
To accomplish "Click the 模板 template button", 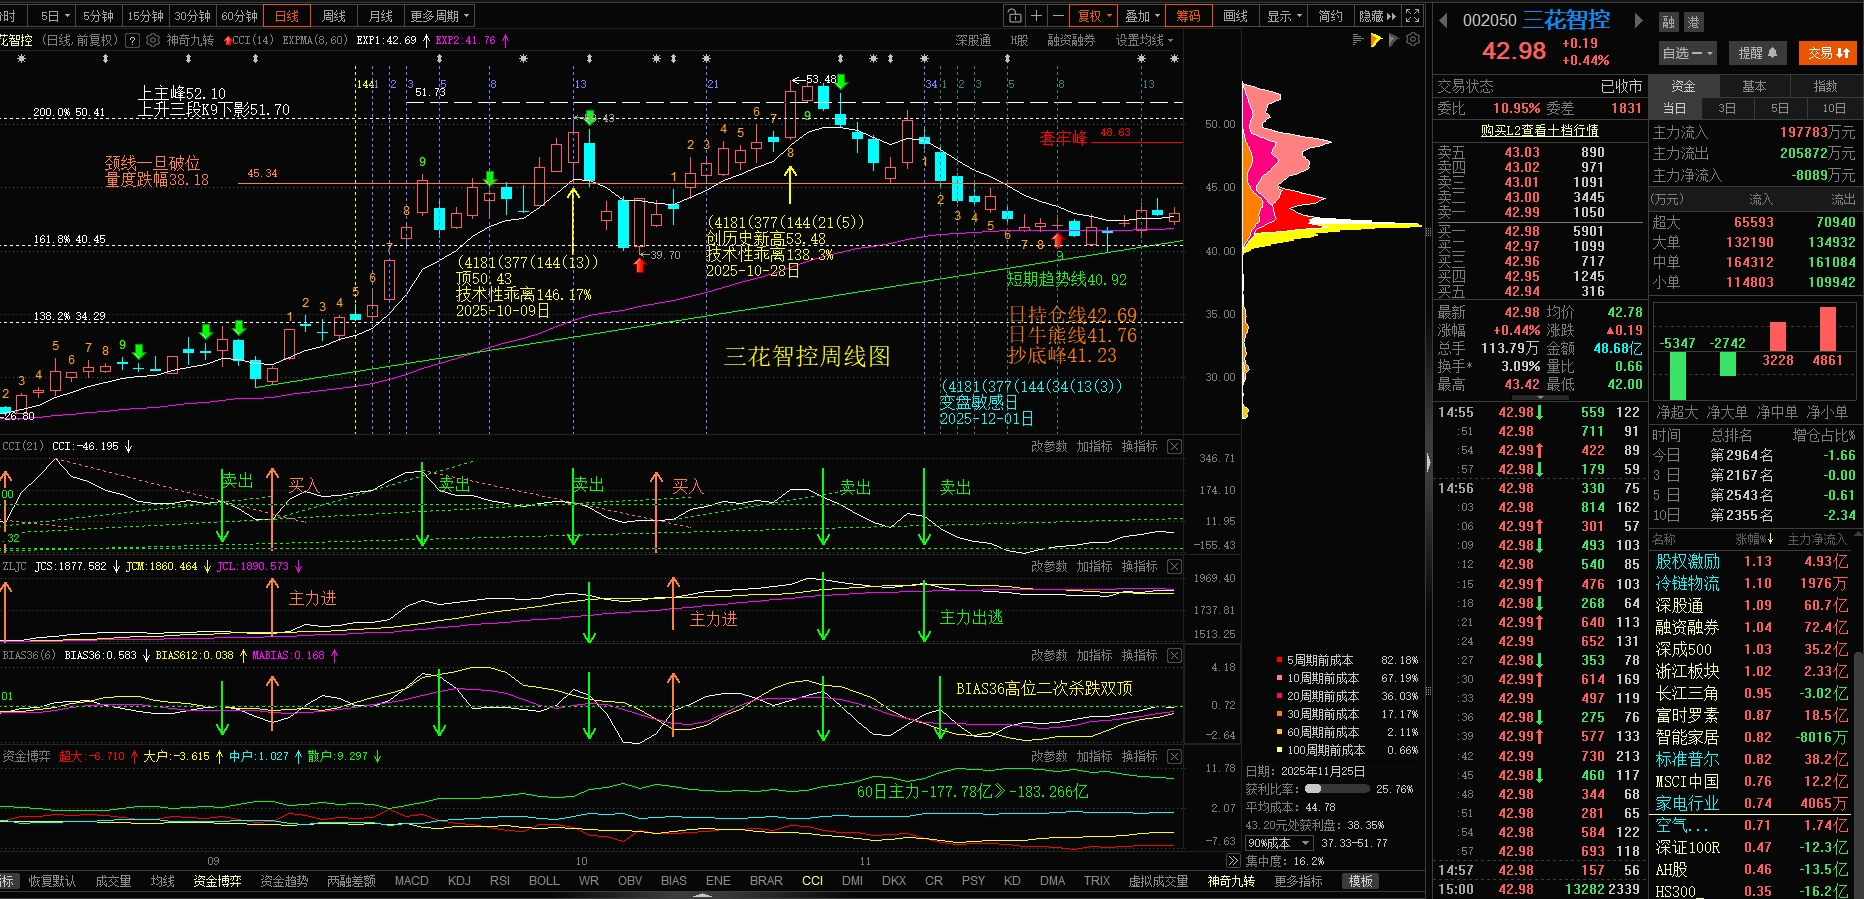I will tap(1360, 881).
